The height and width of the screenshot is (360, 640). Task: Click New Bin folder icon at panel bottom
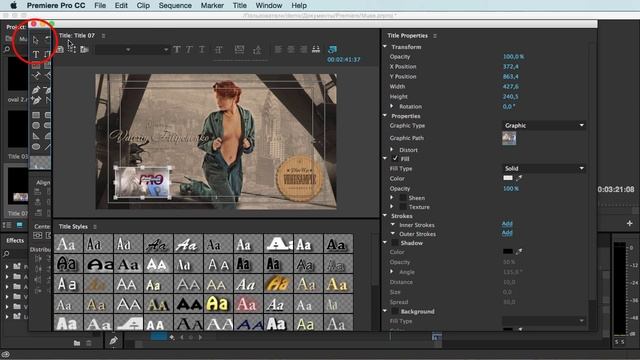(77, 343)
